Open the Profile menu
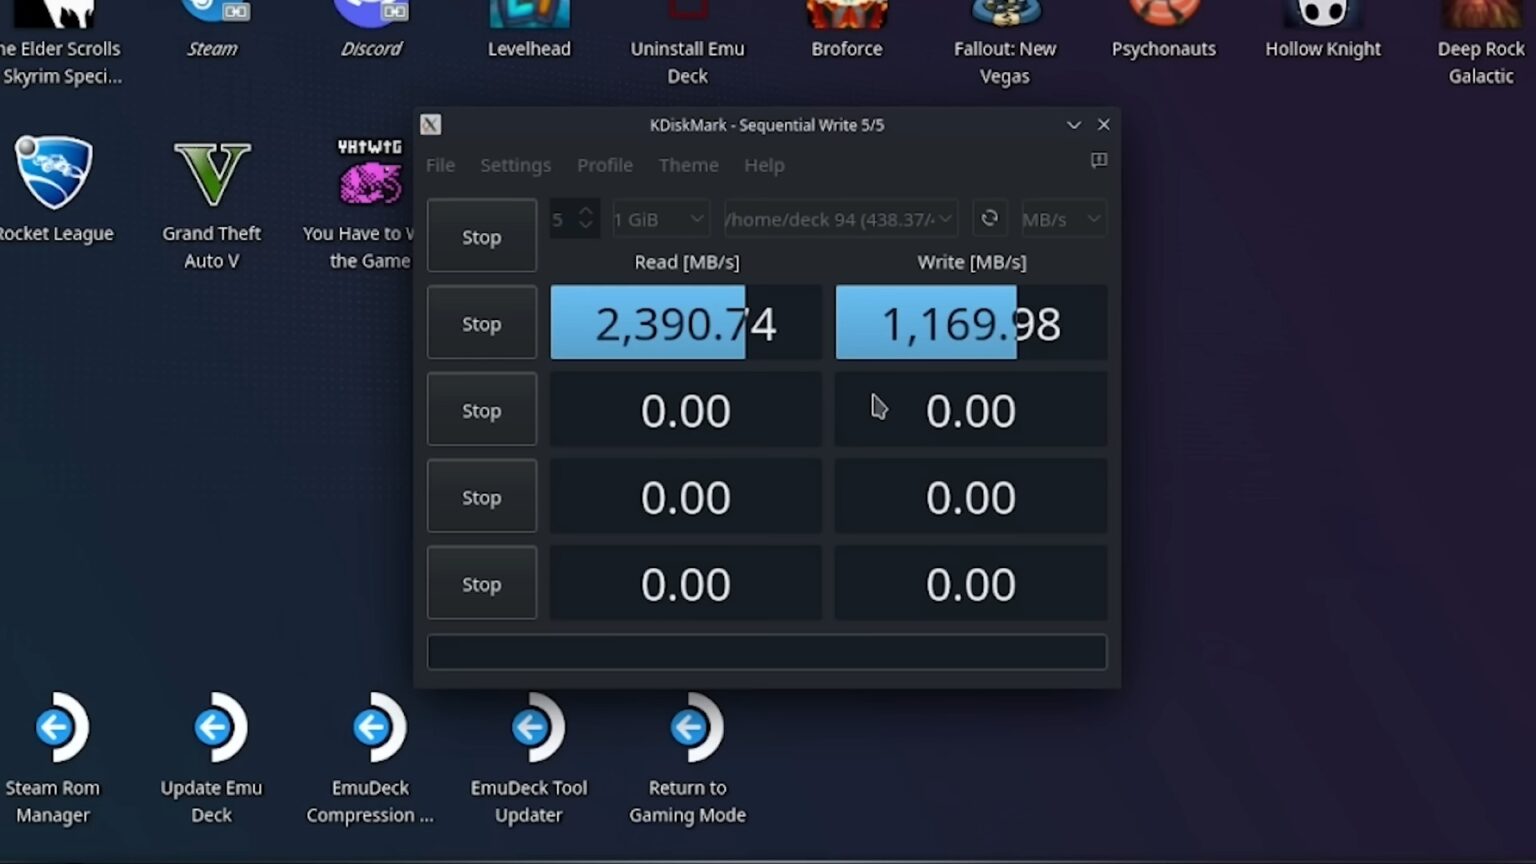This screenshot has height=864, width=1536. [x=604, y=165]
